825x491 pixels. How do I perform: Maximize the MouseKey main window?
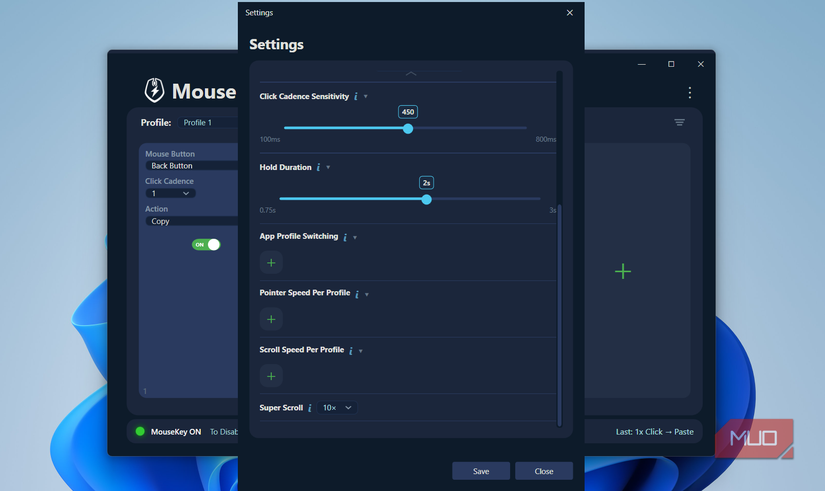[x=671, y=64]
